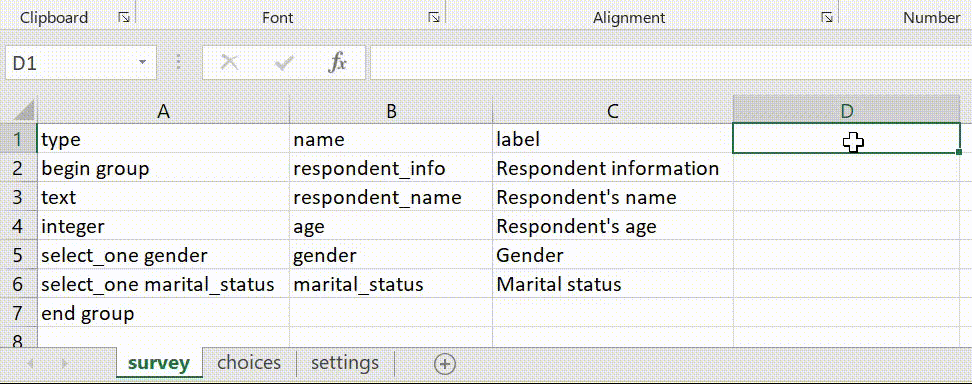Select column C header

(612, 111)
